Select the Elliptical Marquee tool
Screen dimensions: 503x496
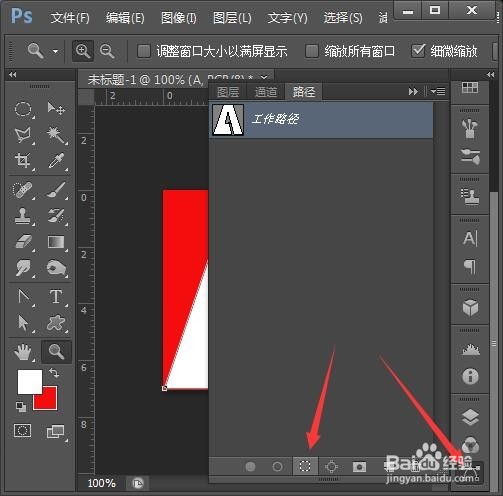tap(23, 109)
